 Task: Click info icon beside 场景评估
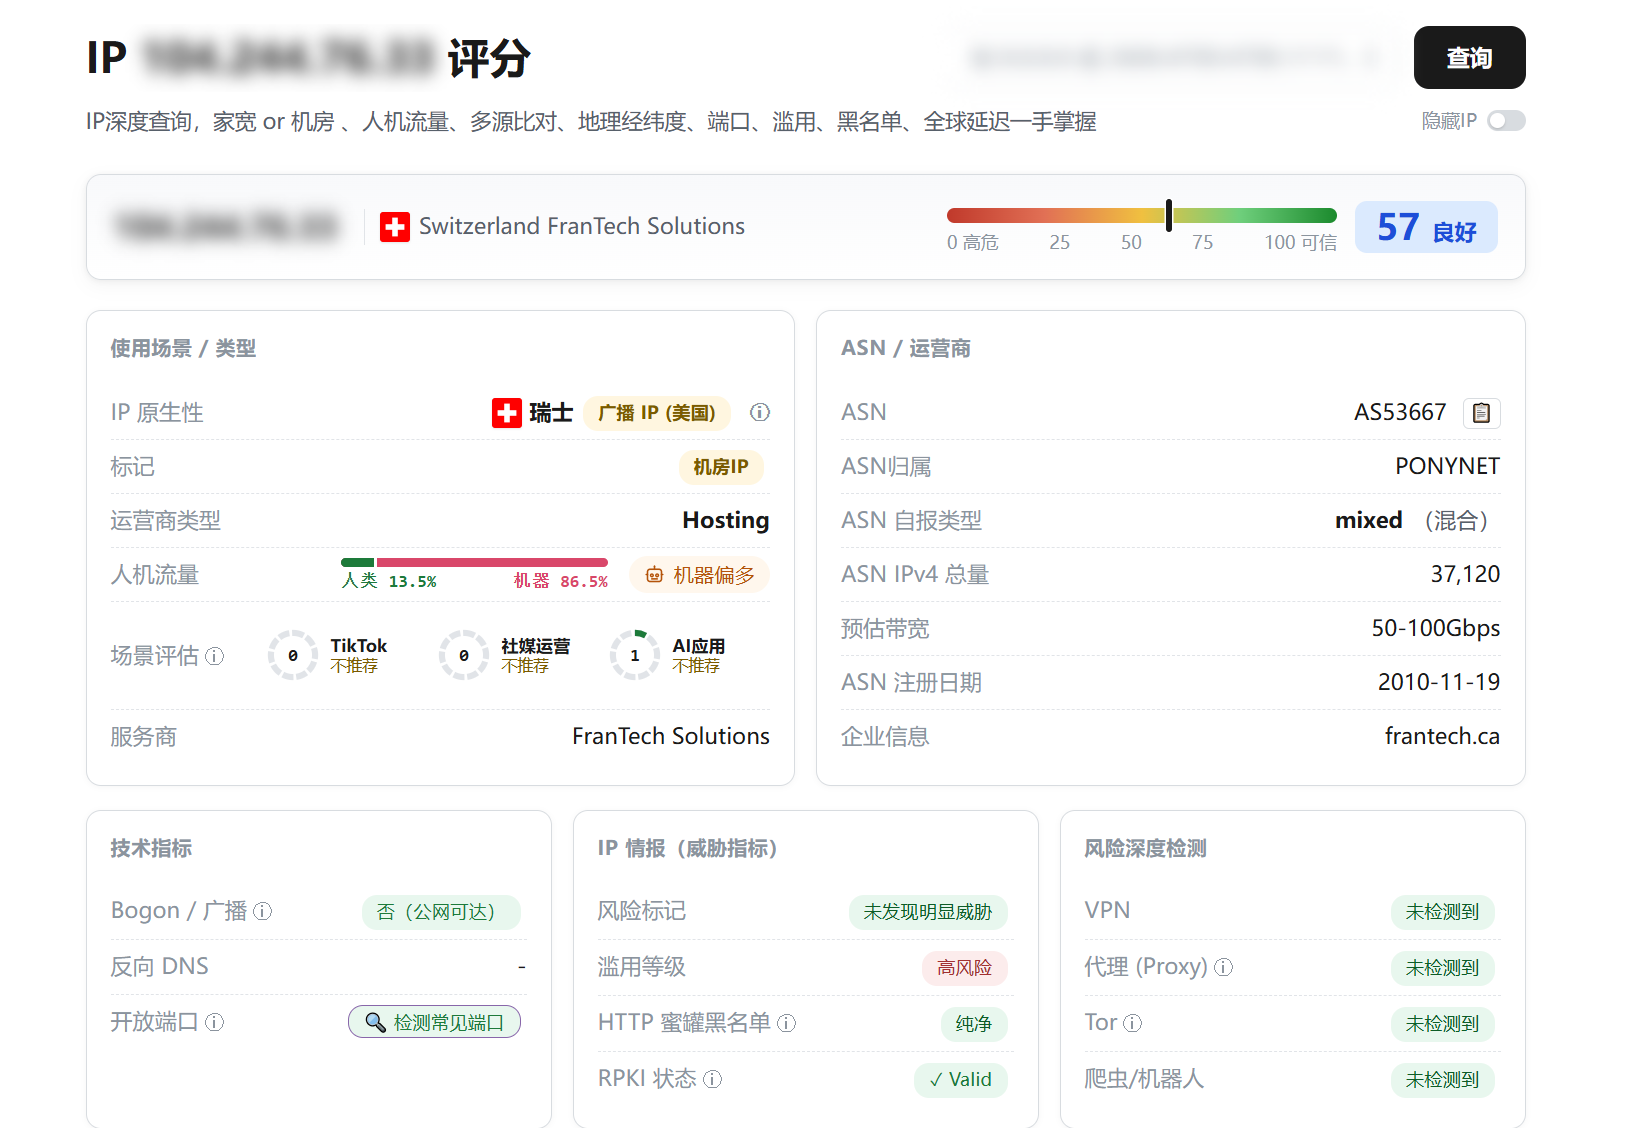pos(215,656)
